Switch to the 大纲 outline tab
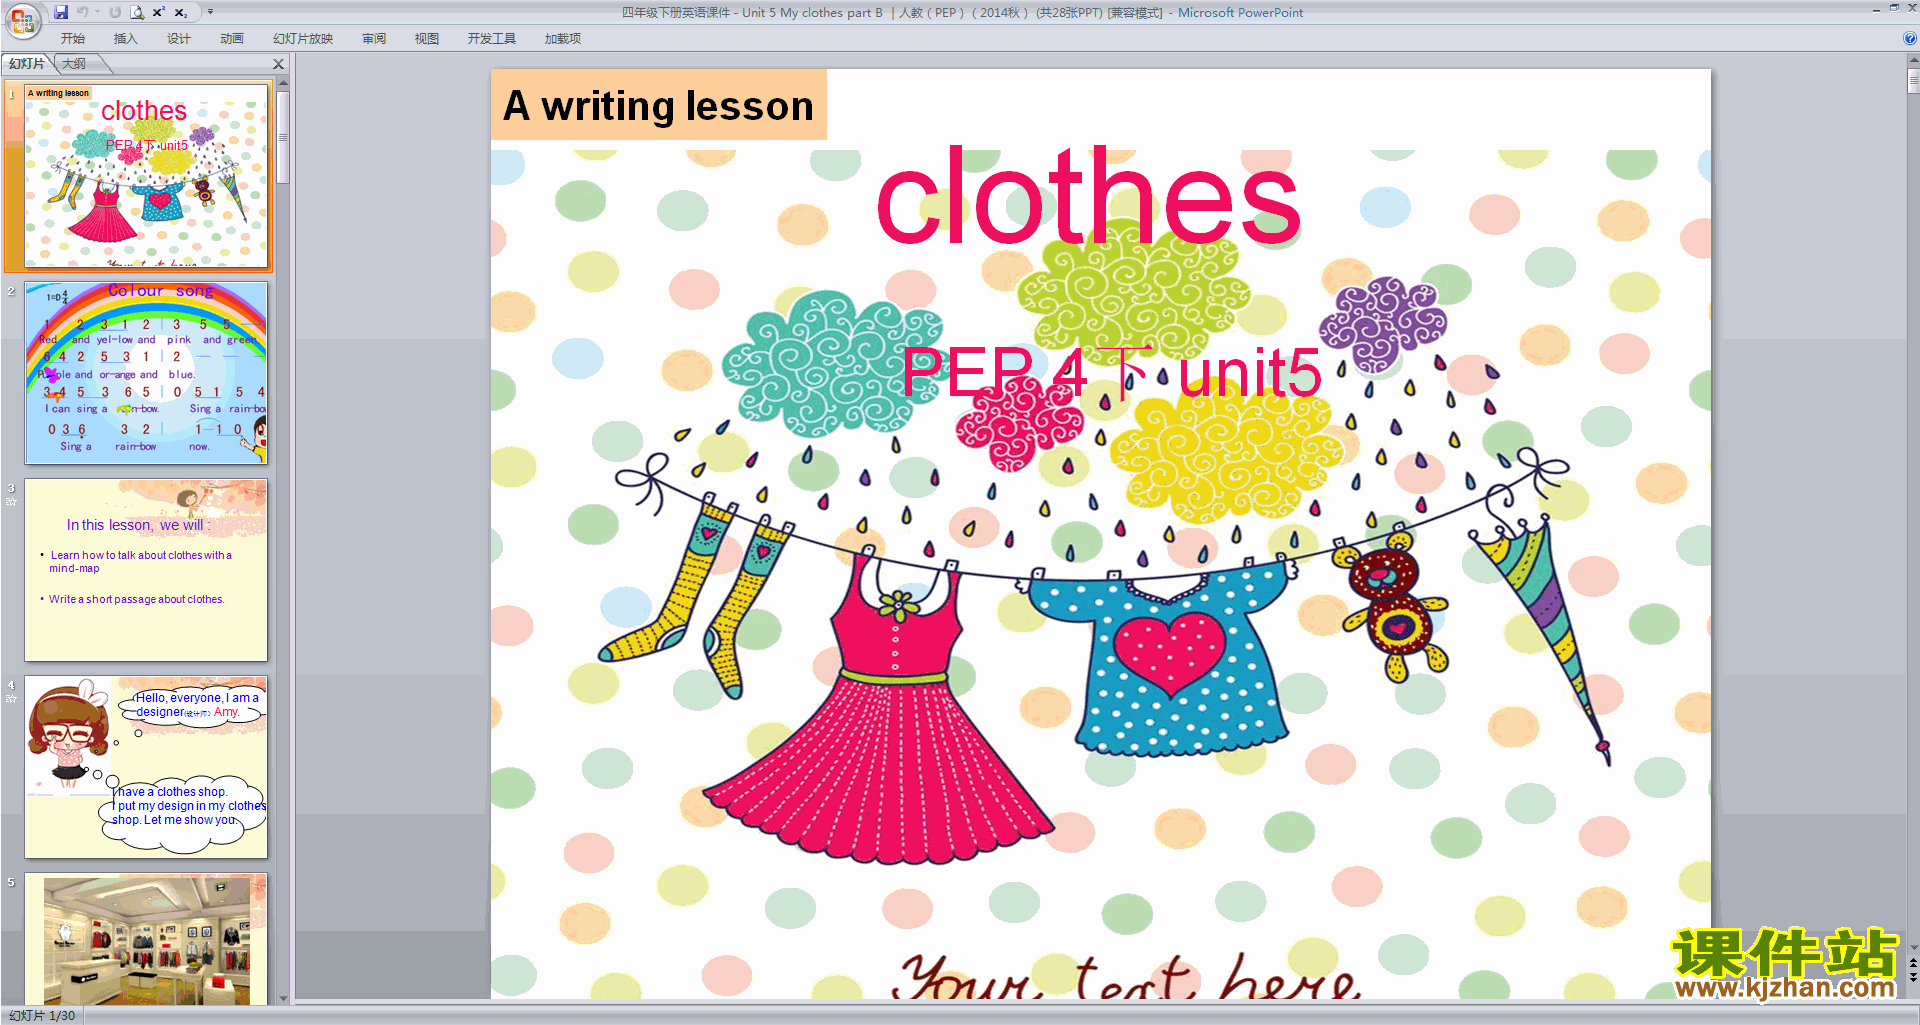Viewport: 1920px width, 1025px height. [75, 63]
